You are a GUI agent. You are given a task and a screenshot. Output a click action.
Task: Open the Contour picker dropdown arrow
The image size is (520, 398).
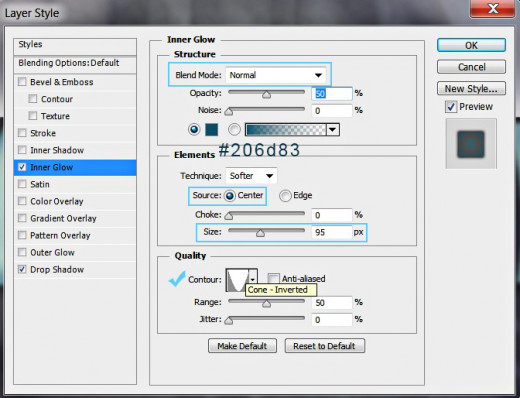[x=253, y=280]
